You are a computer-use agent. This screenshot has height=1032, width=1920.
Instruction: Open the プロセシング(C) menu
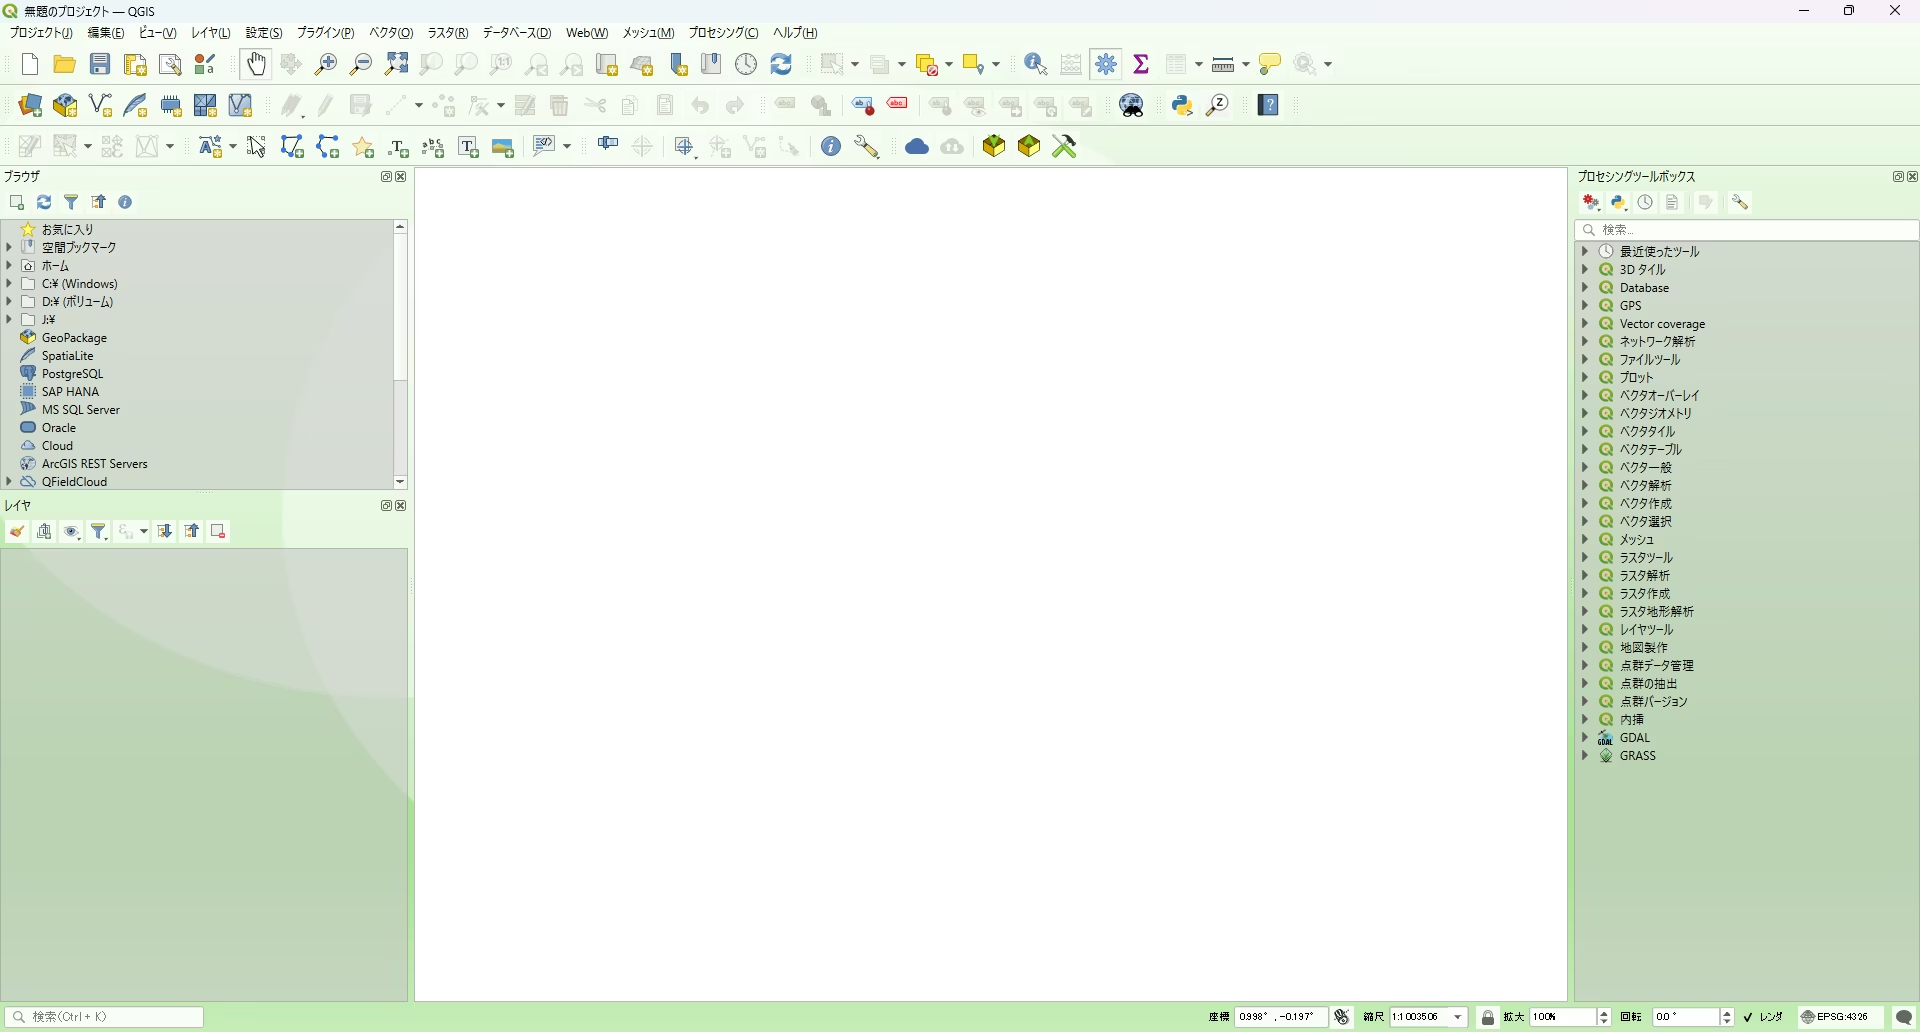coord(723,33)
